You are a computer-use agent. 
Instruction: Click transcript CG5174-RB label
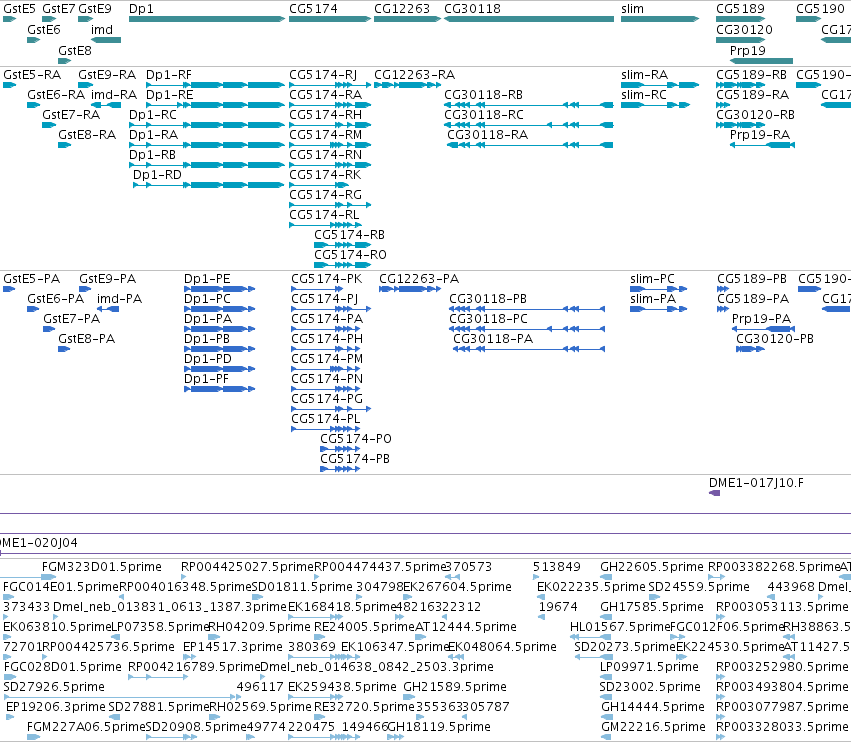(350, 234)
